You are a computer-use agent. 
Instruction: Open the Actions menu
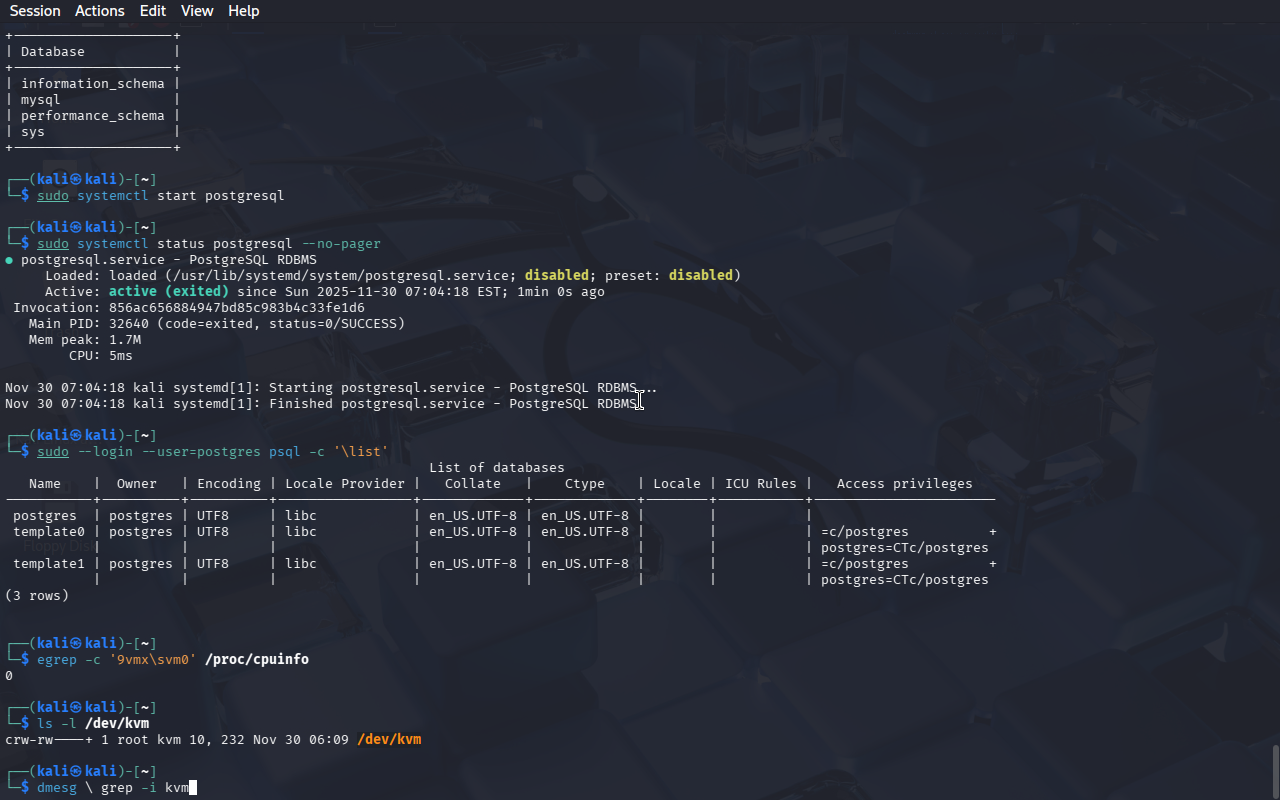(100, 11)
